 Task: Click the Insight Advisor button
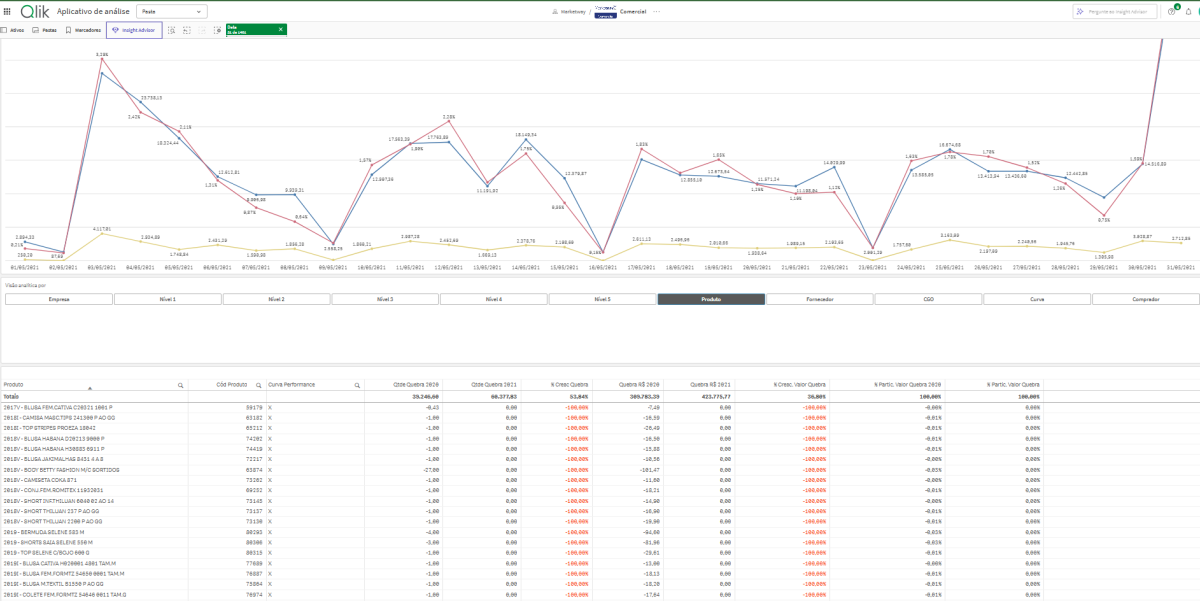click(134, 30)
